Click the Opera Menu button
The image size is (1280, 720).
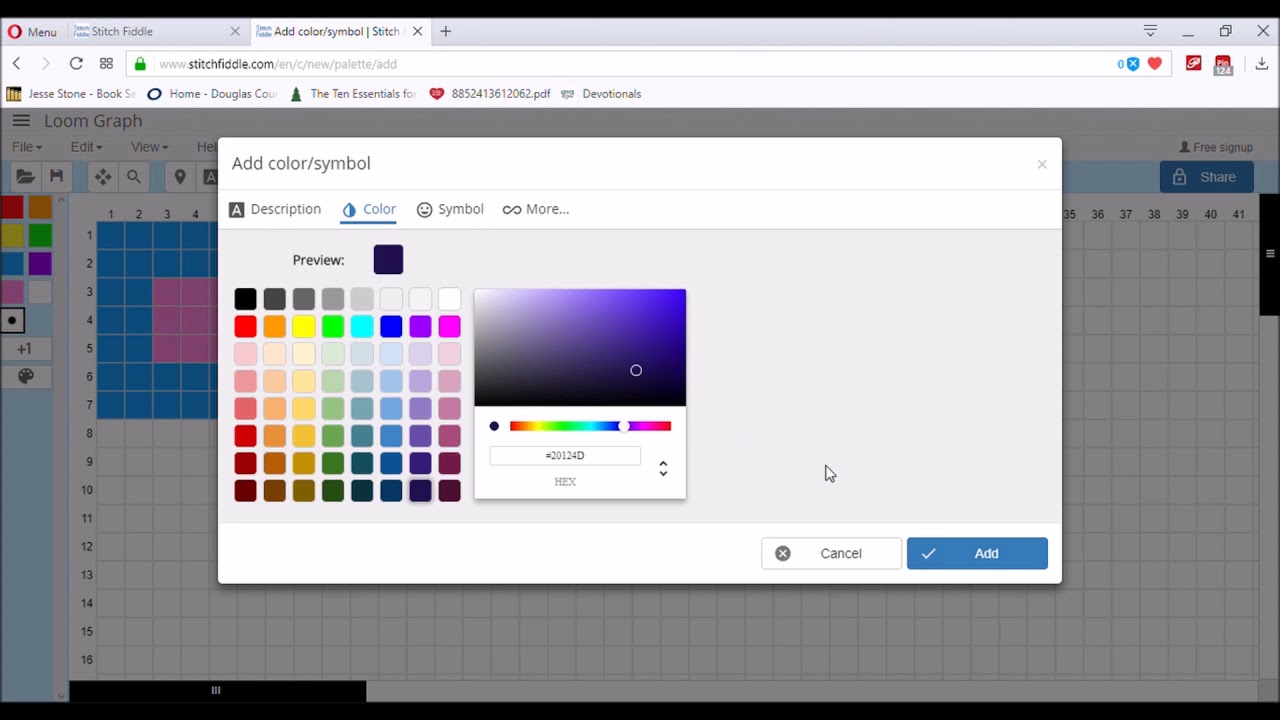pos(32,32)
